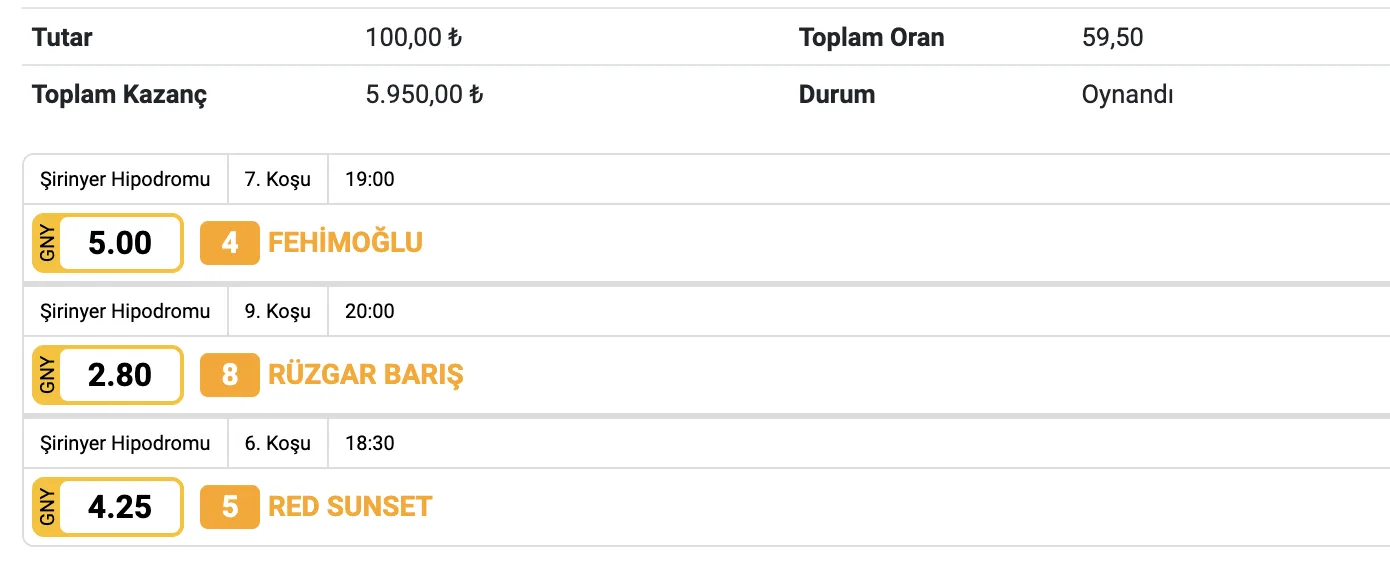Click the 19:00 race time
Viewport: 1390px width, 566px height.
[369, 180]
